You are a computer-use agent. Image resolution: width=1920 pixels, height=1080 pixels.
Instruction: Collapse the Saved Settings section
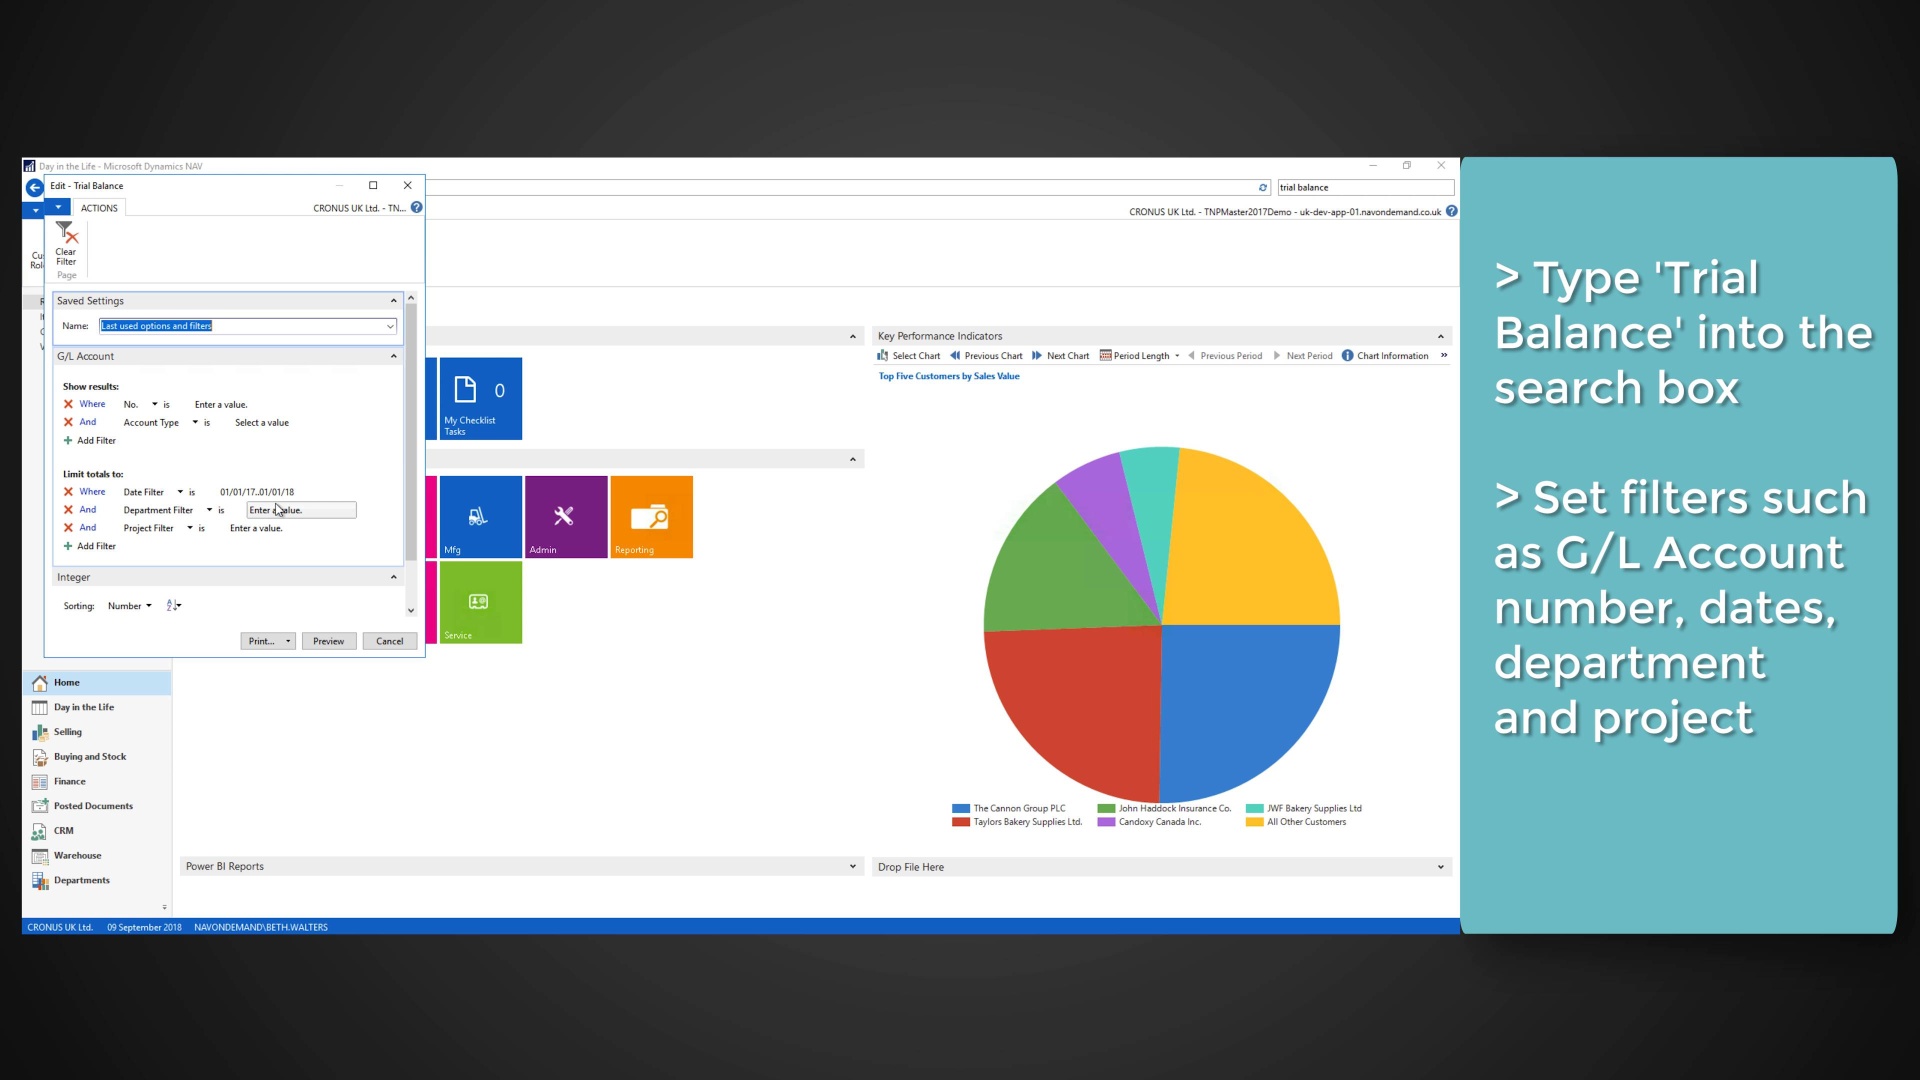tap(393, 300)
